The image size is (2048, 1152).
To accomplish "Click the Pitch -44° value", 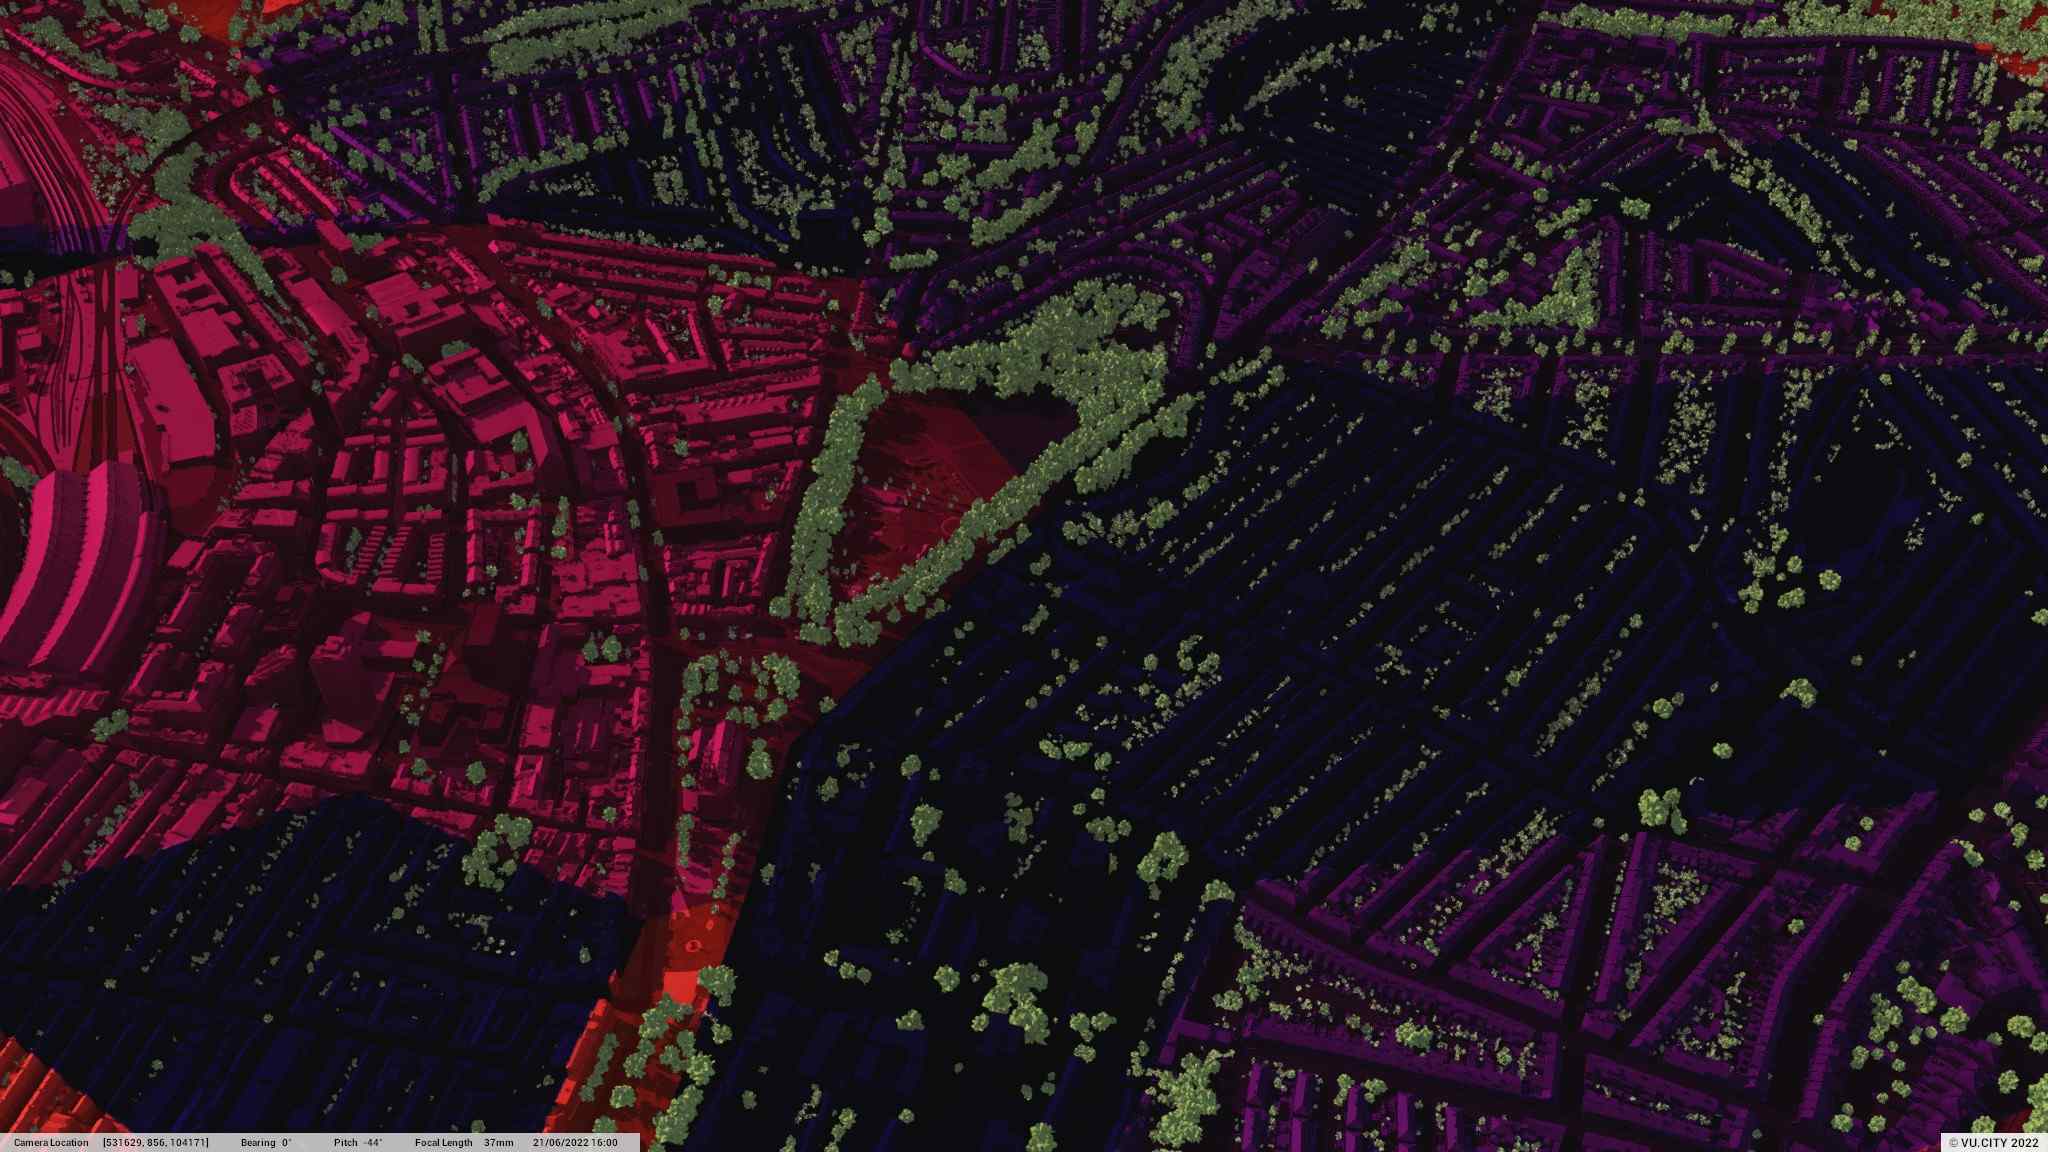I will pos(372,1142).
